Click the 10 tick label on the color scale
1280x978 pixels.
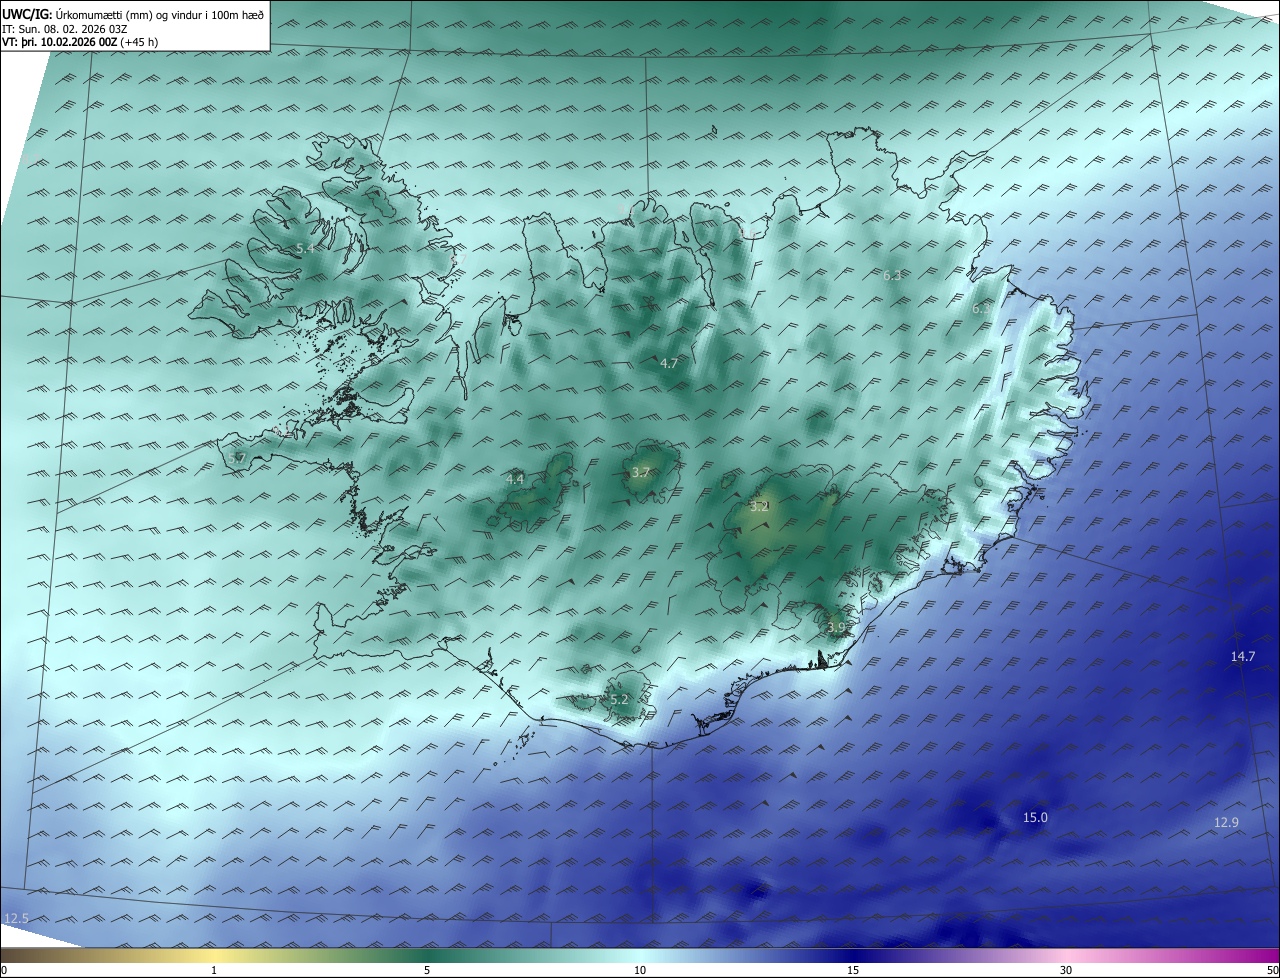[640, 970]
